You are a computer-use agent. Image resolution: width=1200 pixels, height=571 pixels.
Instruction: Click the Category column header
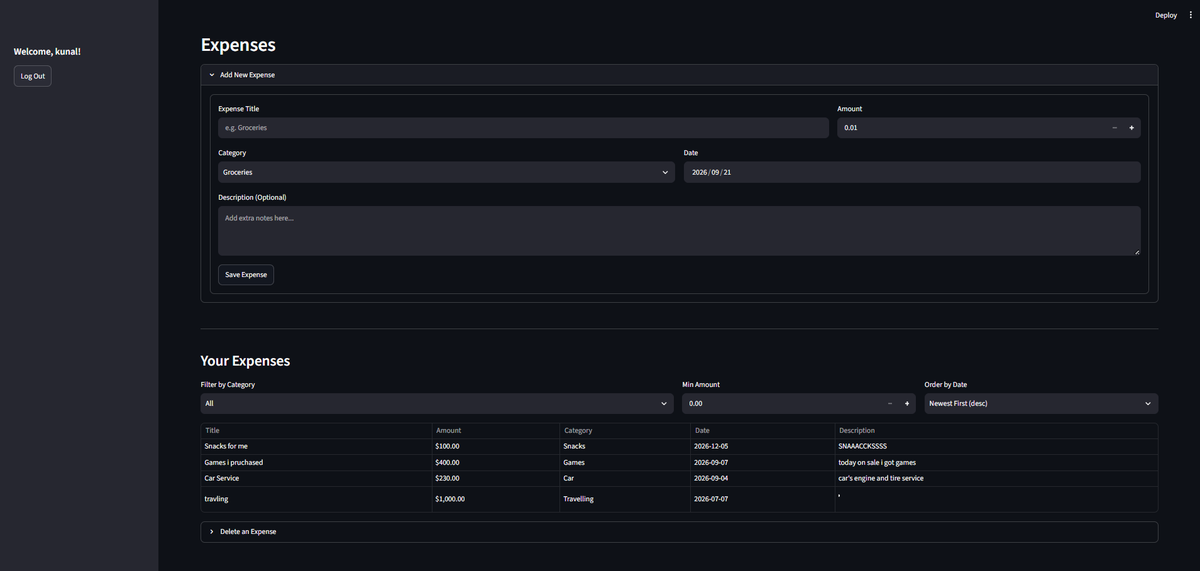pos(625,431)
